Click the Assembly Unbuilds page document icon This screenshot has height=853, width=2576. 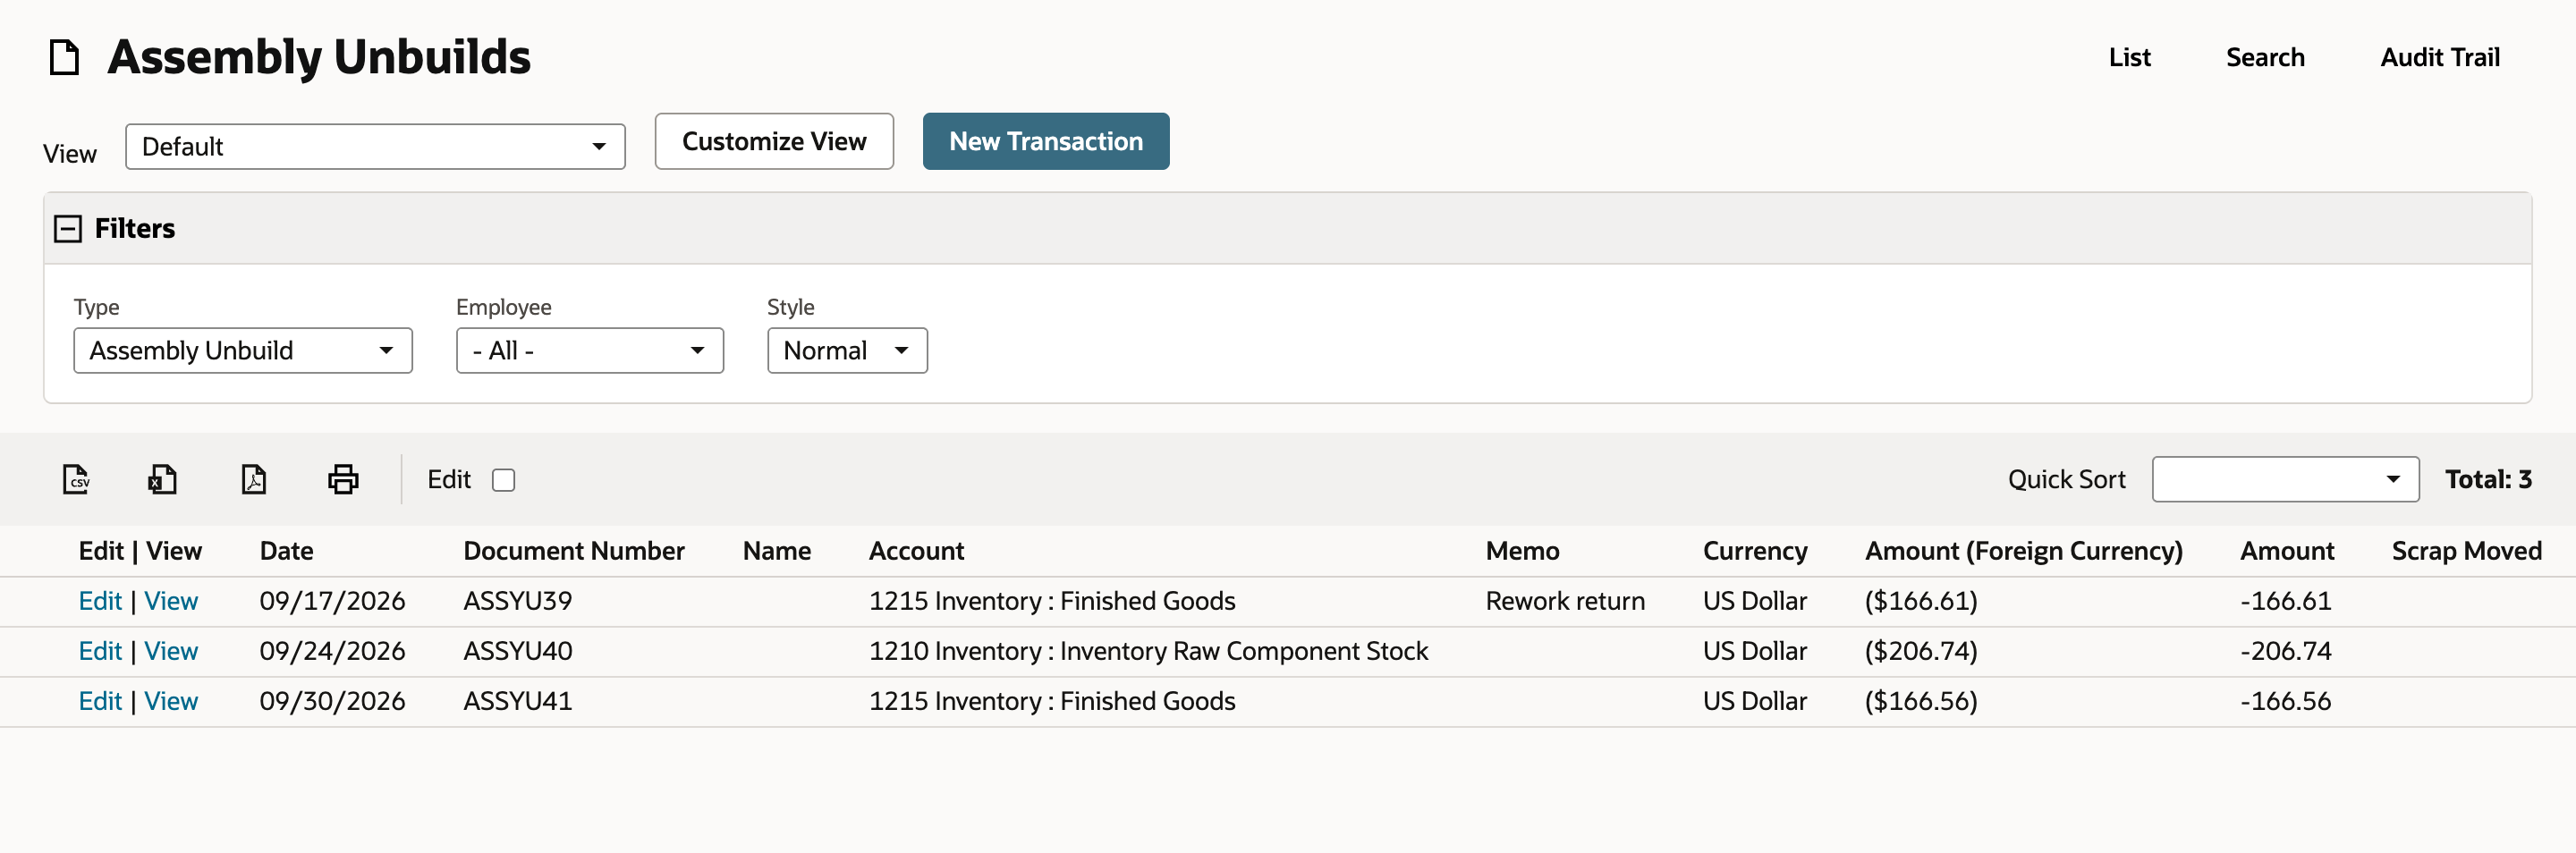coord(65,57)
